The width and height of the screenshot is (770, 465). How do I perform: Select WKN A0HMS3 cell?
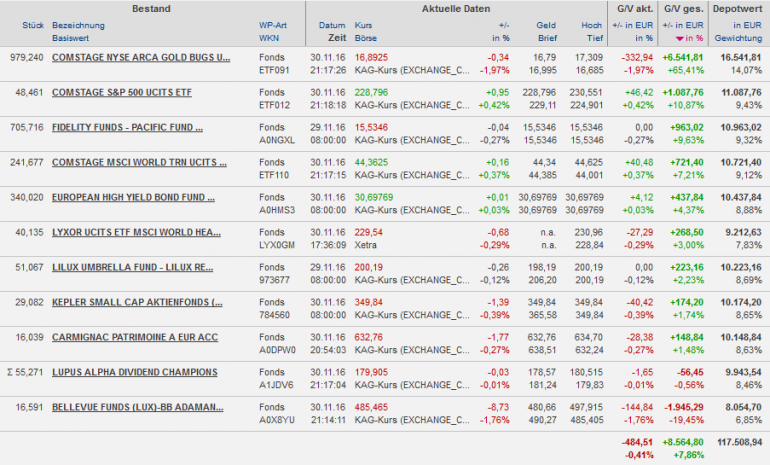click(x=277, y=210)
